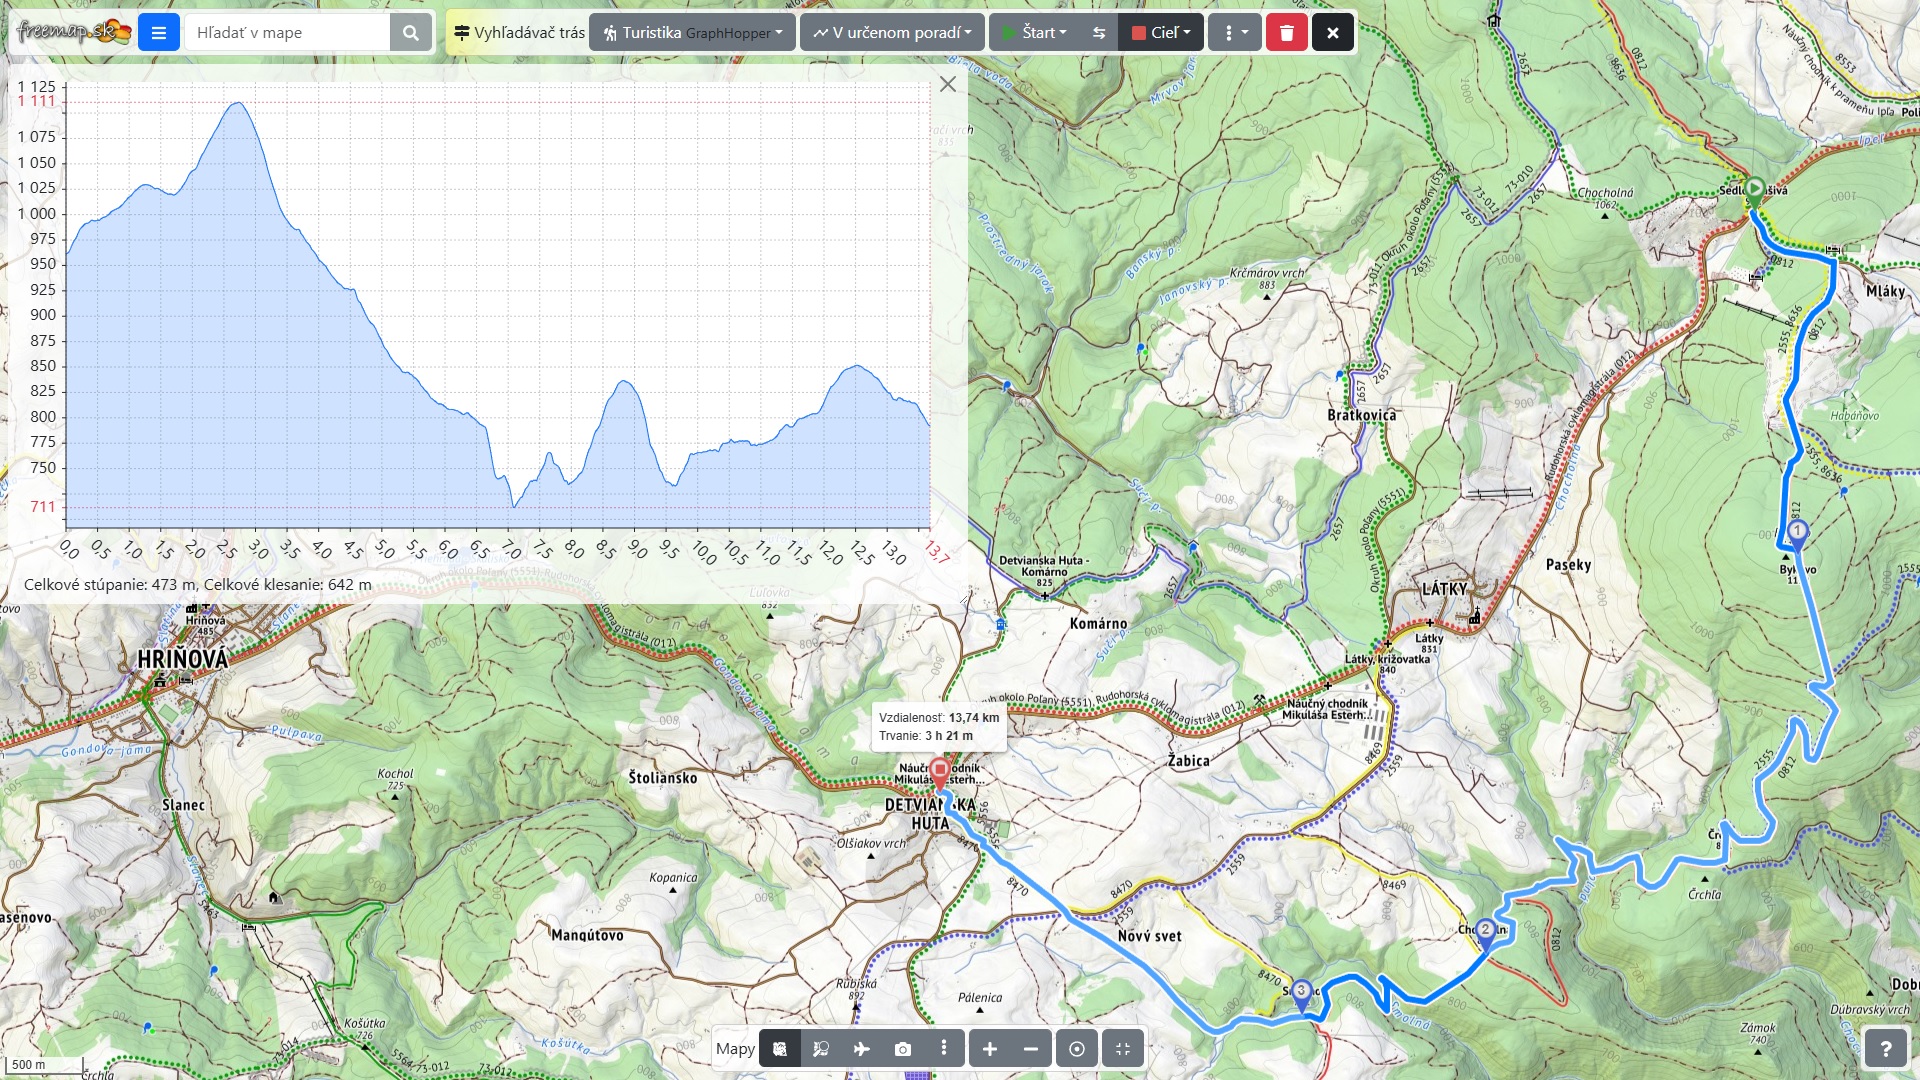Activate the locate-me target button
Viewport: 1920px width, 1080px height.
pyautogui.click(x=1076, y=1049)
